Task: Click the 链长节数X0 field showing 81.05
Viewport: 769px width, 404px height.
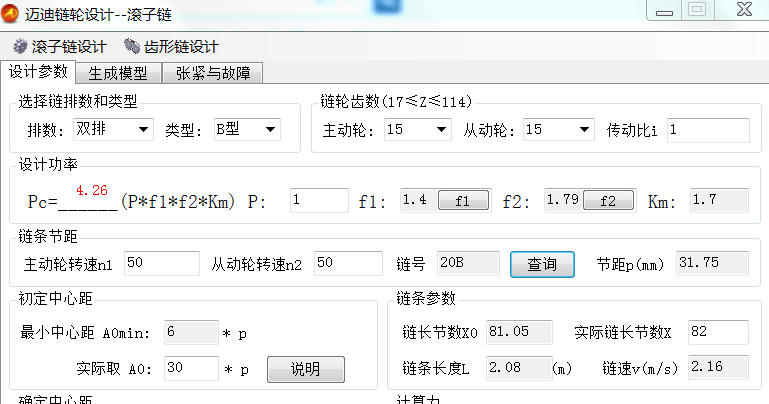Action: [519, 332]
